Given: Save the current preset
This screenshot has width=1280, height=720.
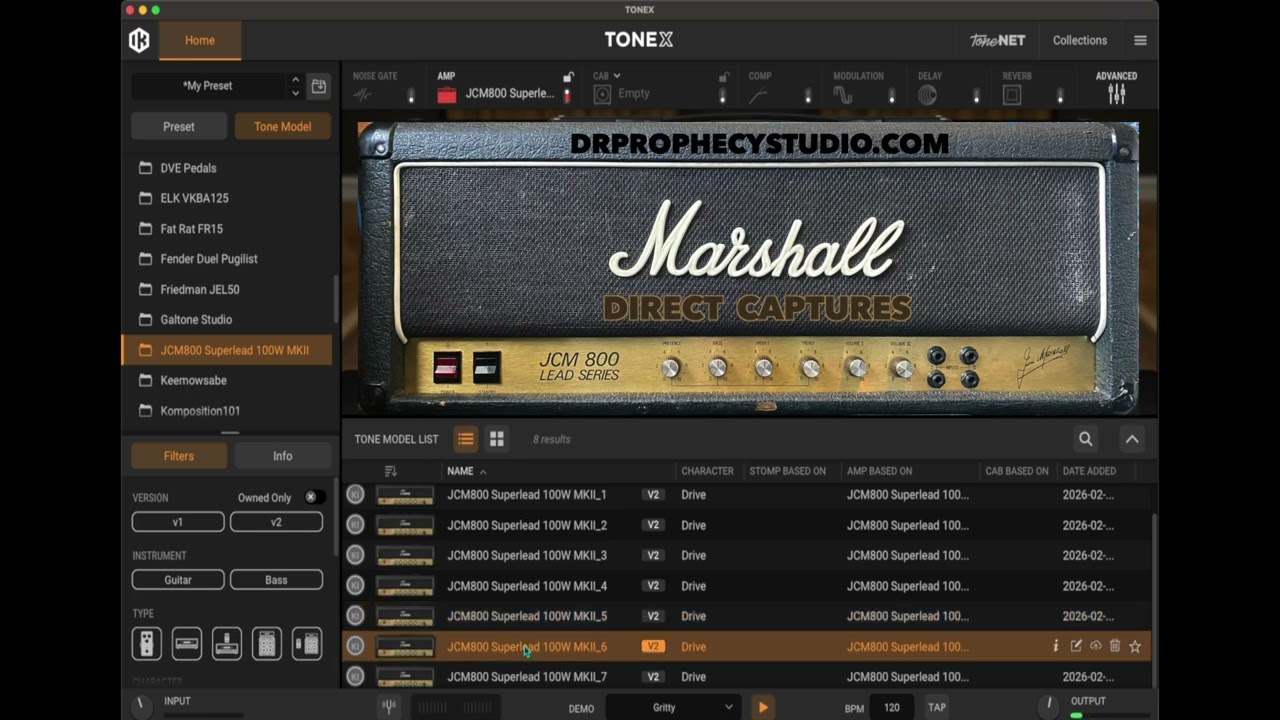Looking at the screenshot, I should pyautogui.click(x=318, y=86).
